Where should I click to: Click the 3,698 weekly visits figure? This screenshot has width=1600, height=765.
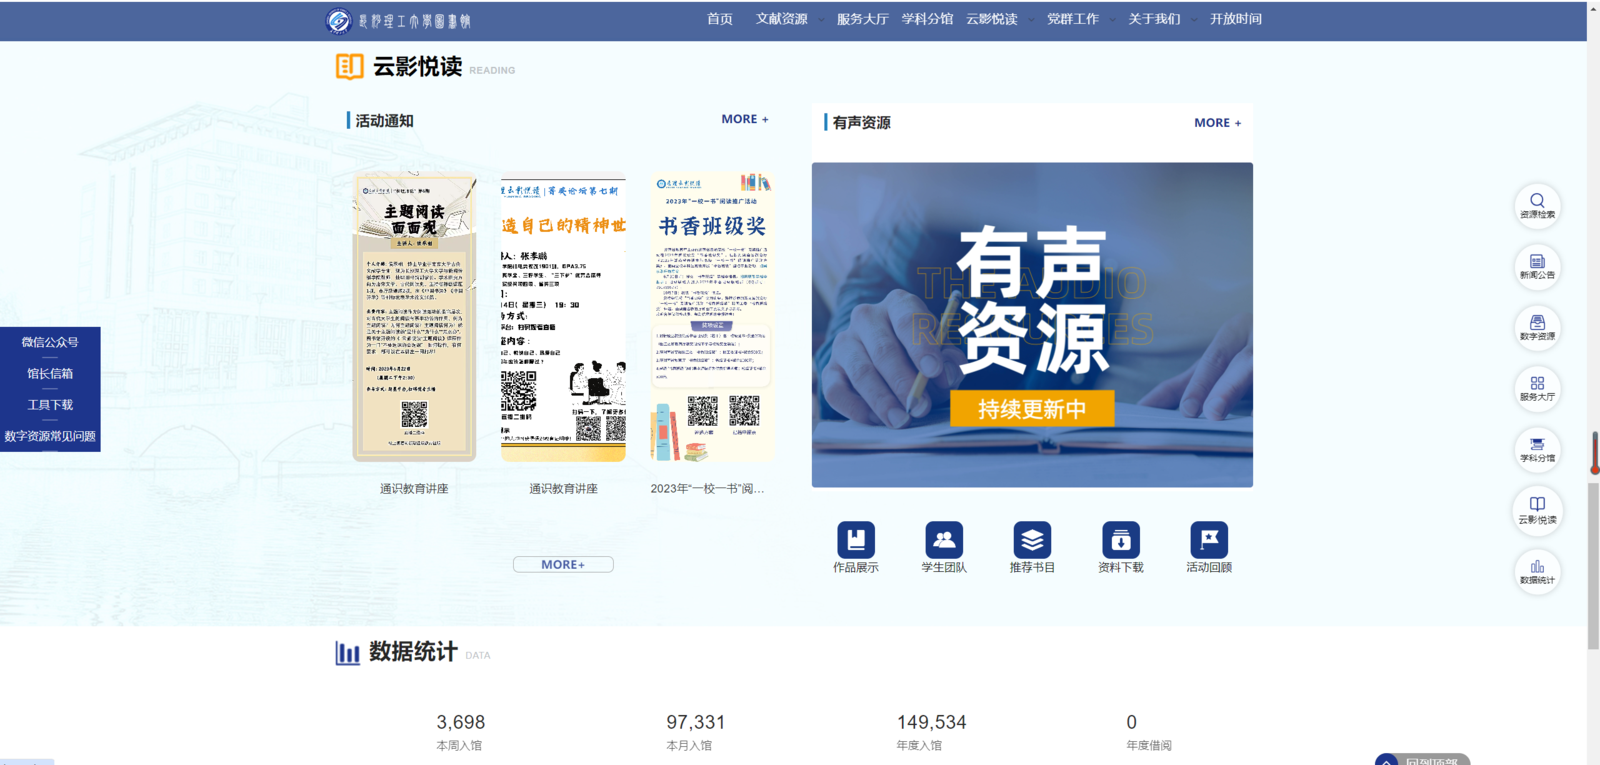click(461, 722)
